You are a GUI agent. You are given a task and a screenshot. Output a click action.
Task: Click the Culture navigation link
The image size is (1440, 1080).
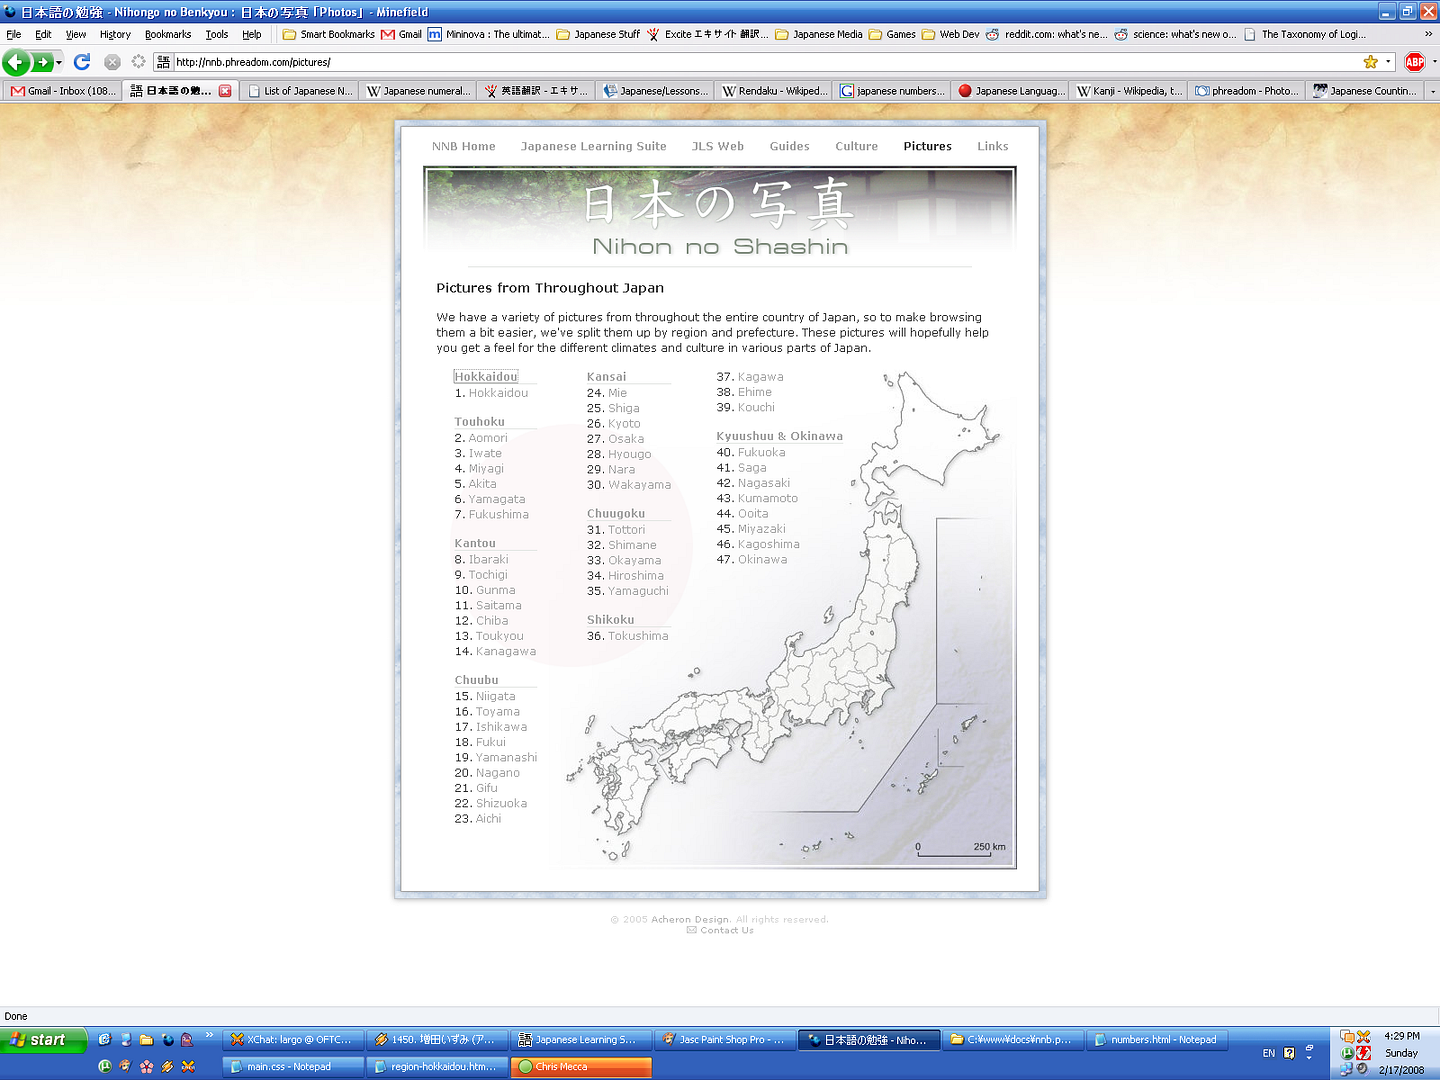coord(856,146)
